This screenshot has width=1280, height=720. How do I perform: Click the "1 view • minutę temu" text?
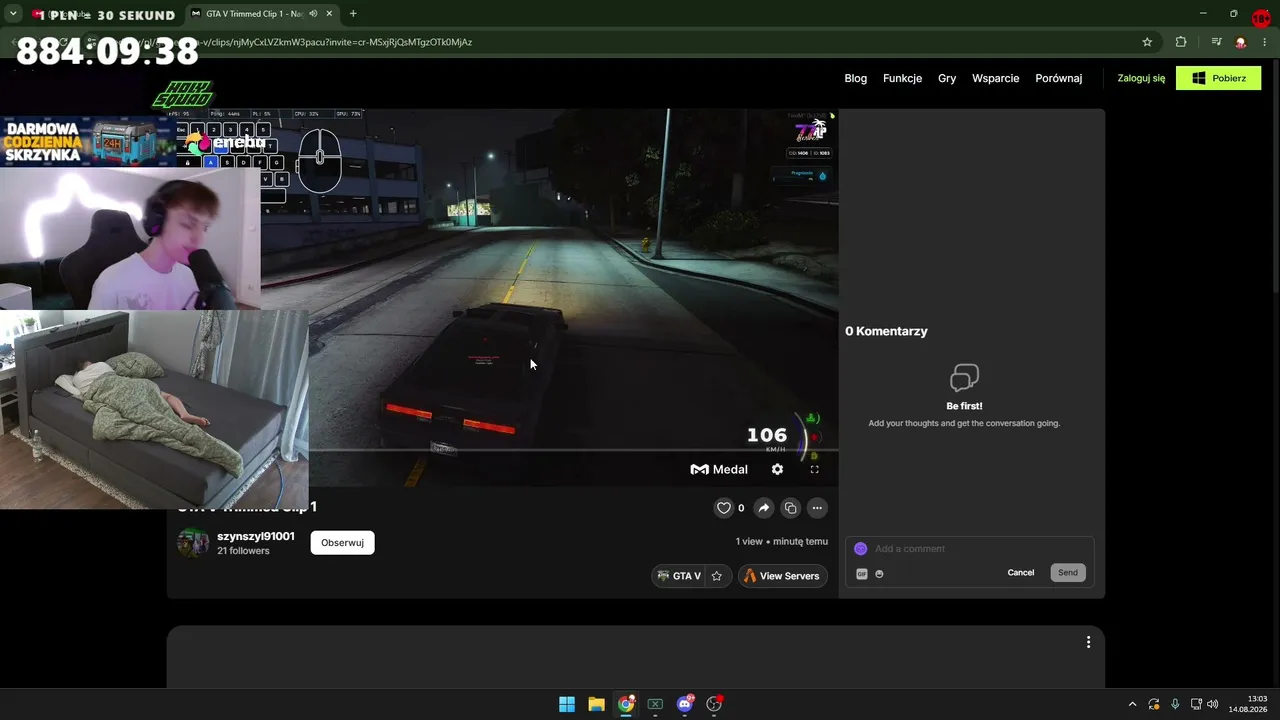coord(782,542)
